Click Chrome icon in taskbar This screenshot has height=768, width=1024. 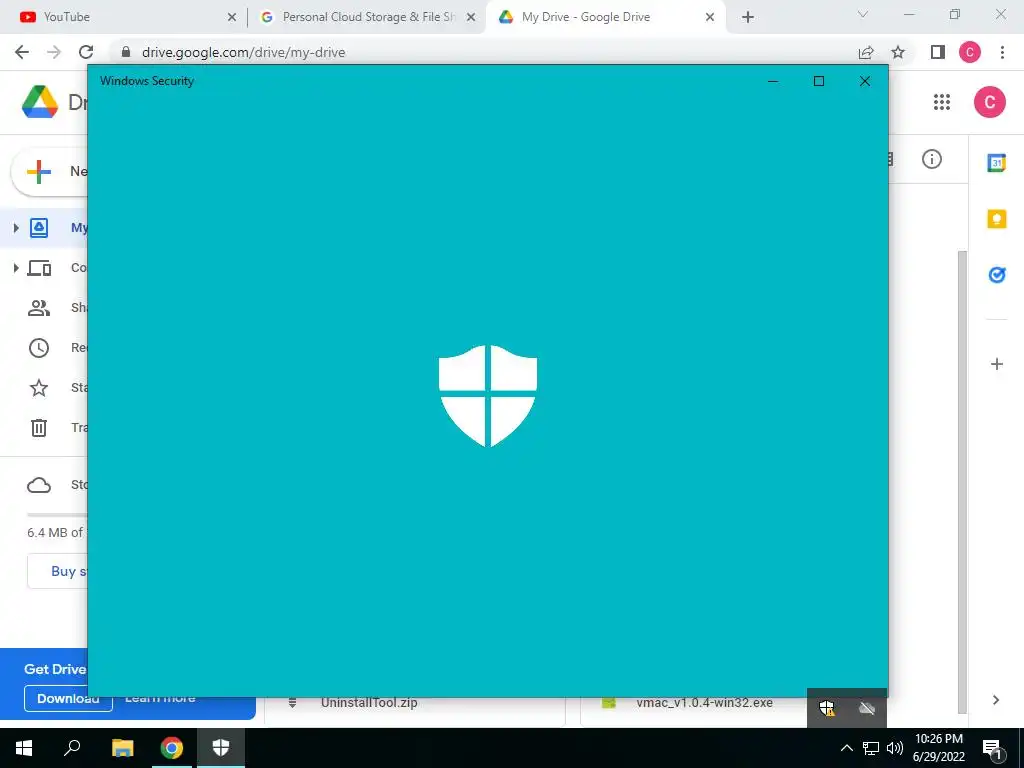click(172, 748)
